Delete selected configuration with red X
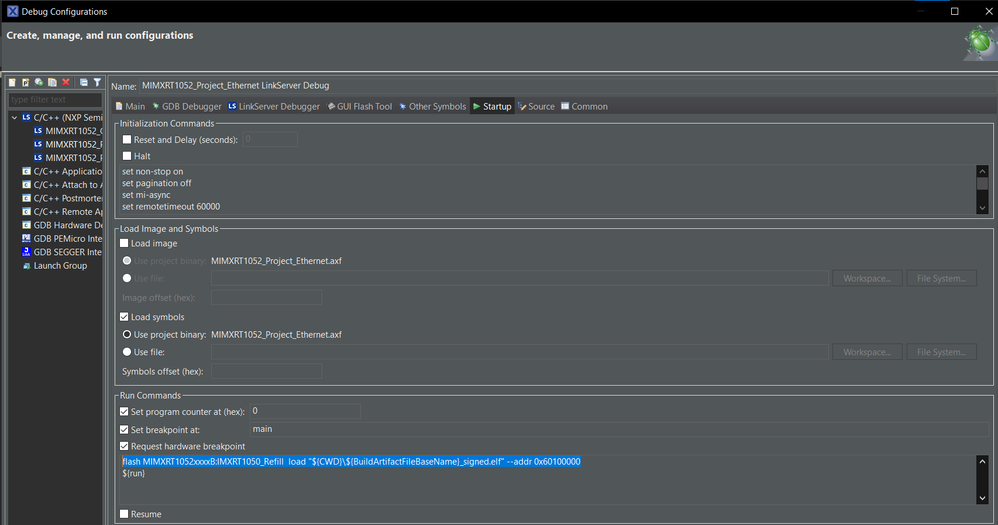This screenshot has width=998, height=525. [x=66, y=82]
